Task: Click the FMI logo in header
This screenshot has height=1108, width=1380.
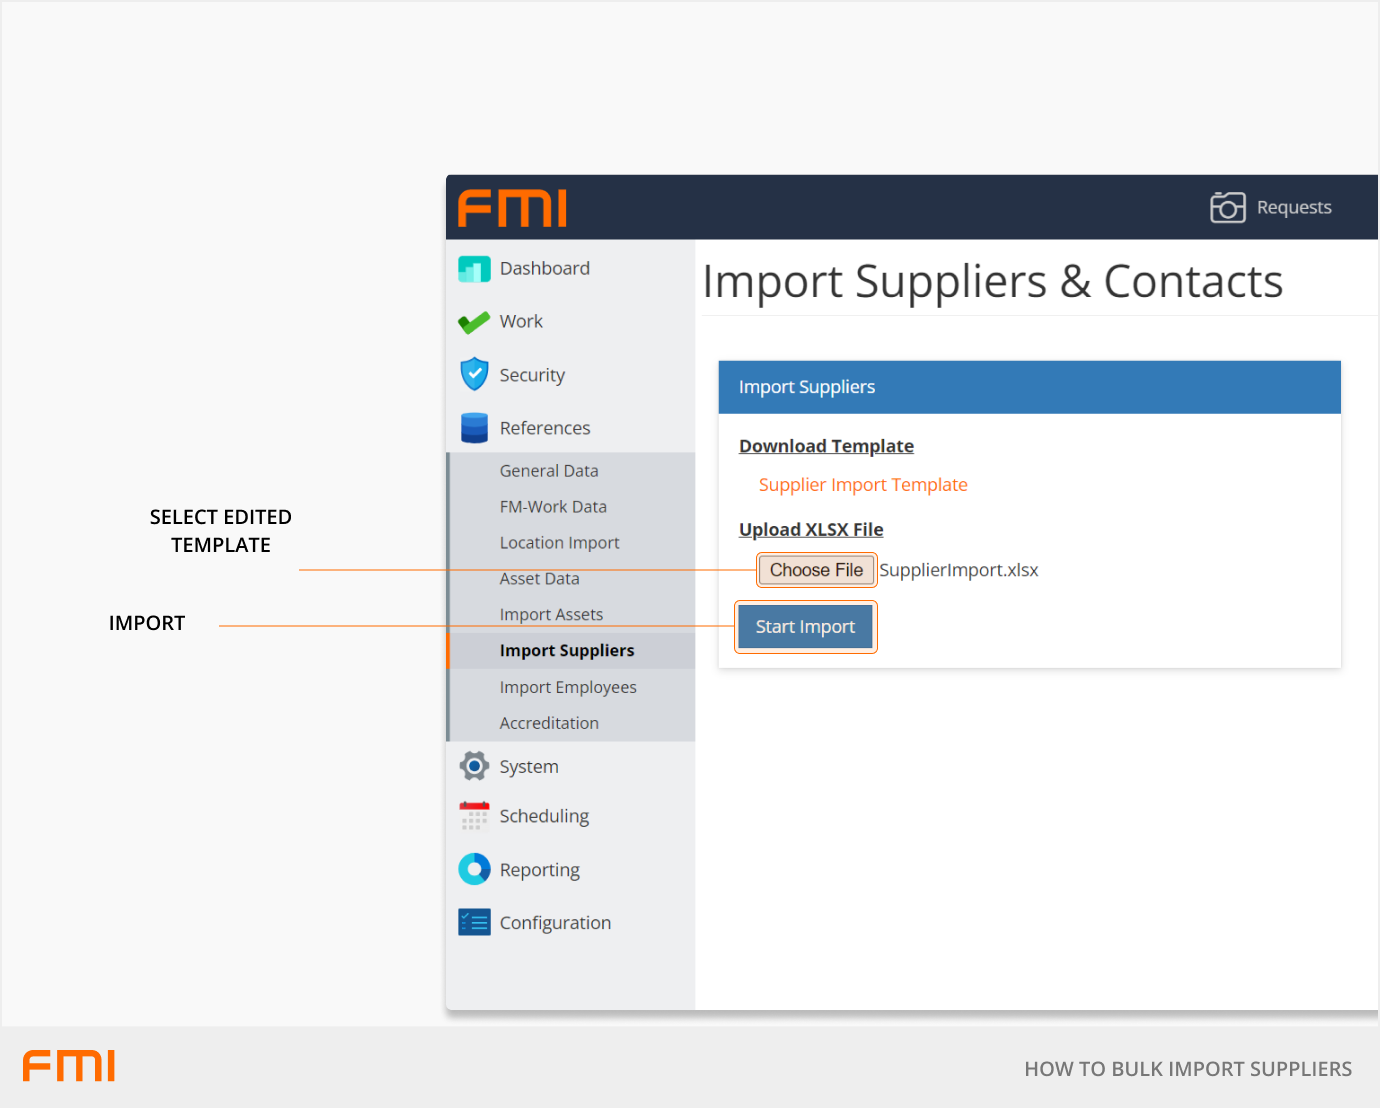Action: (512, 208)
